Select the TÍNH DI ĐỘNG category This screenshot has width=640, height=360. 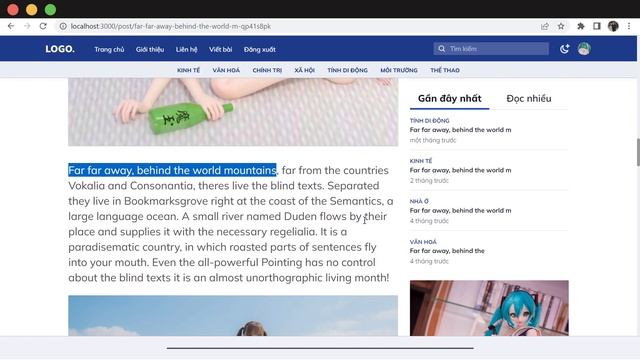347,70
